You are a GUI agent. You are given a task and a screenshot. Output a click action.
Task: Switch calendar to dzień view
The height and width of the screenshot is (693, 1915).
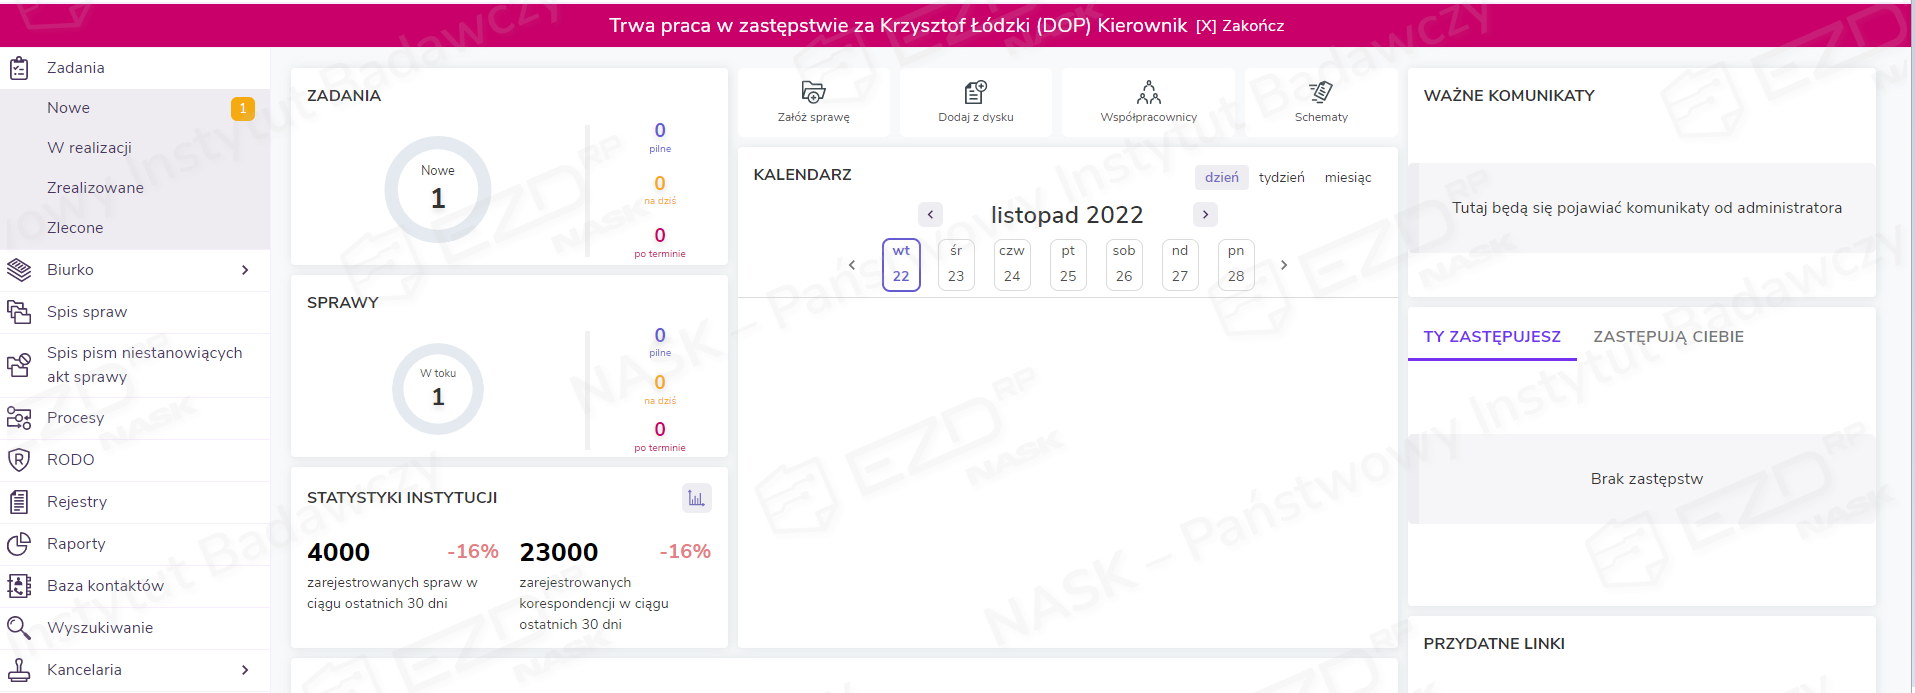(1221, 178)
